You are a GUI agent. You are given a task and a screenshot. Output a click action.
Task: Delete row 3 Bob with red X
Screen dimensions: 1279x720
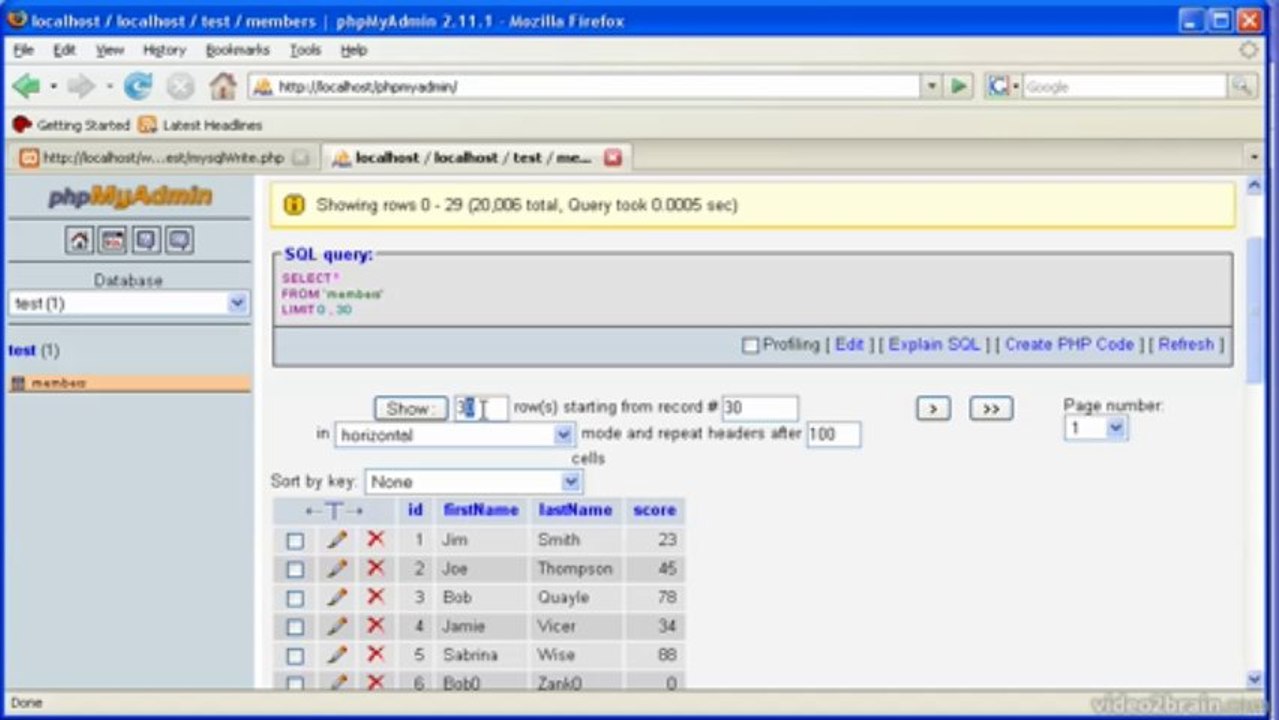coord(376,597)
